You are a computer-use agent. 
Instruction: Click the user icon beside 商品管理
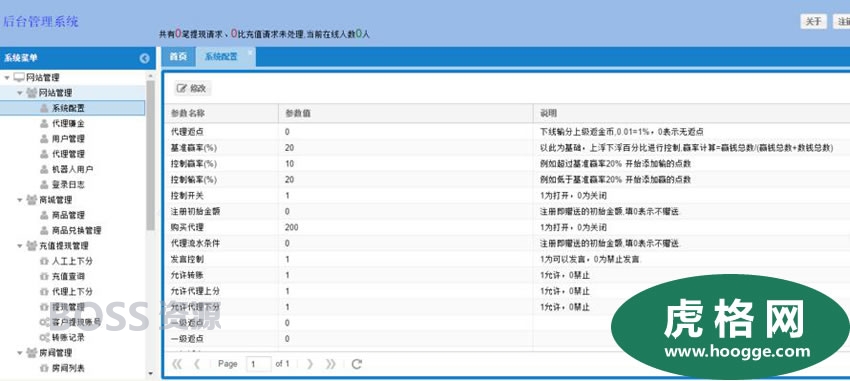(x=44, y=215)
